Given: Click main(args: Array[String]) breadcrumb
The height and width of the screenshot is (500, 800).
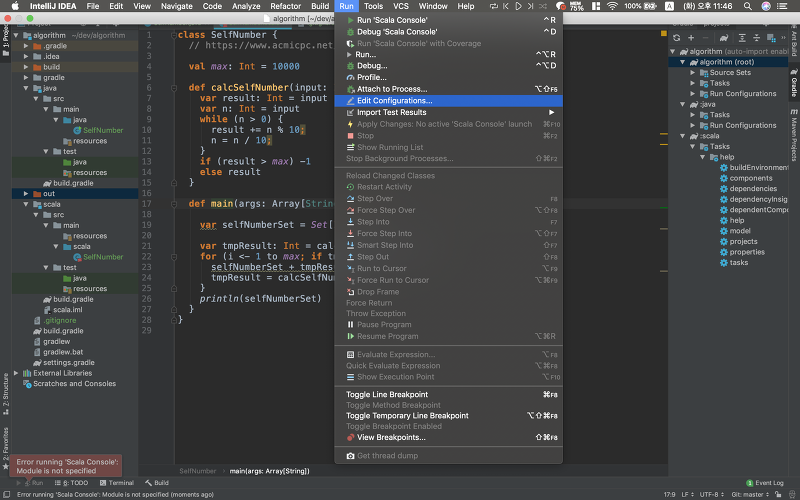Looking at the screenshot, I should [269, 471].
